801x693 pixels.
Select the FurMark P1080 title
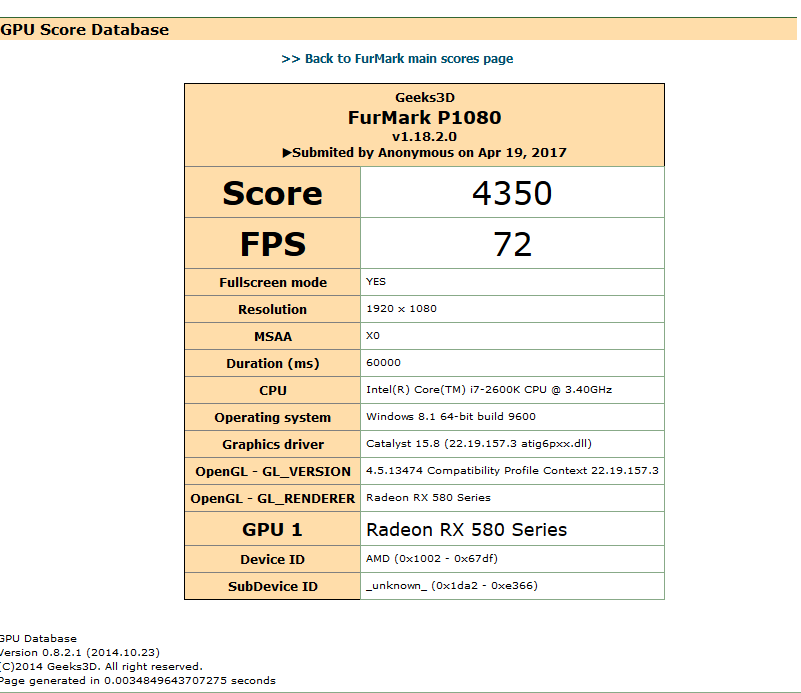(x=425, y=117)
